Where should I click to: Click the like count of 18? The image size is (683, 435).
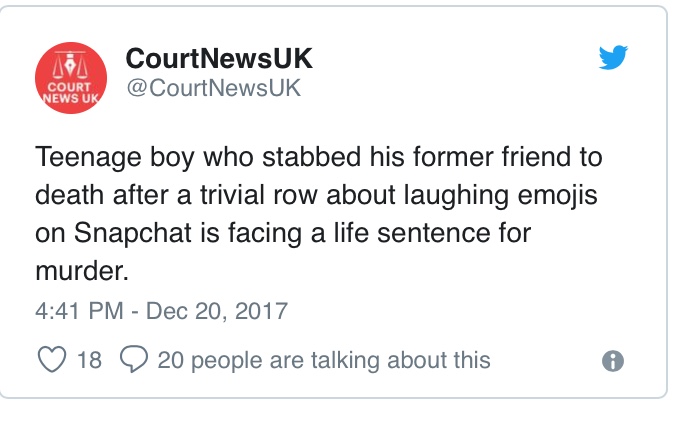pos(89,359)
